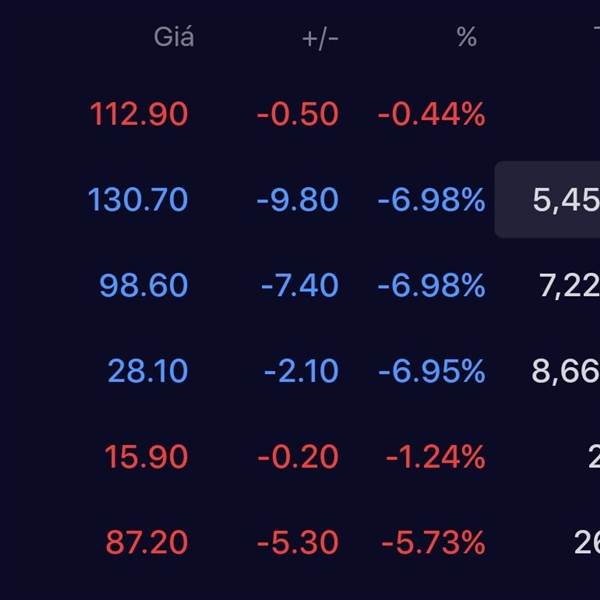
Task: Click the -6.95% percent change
Action: 431,372
